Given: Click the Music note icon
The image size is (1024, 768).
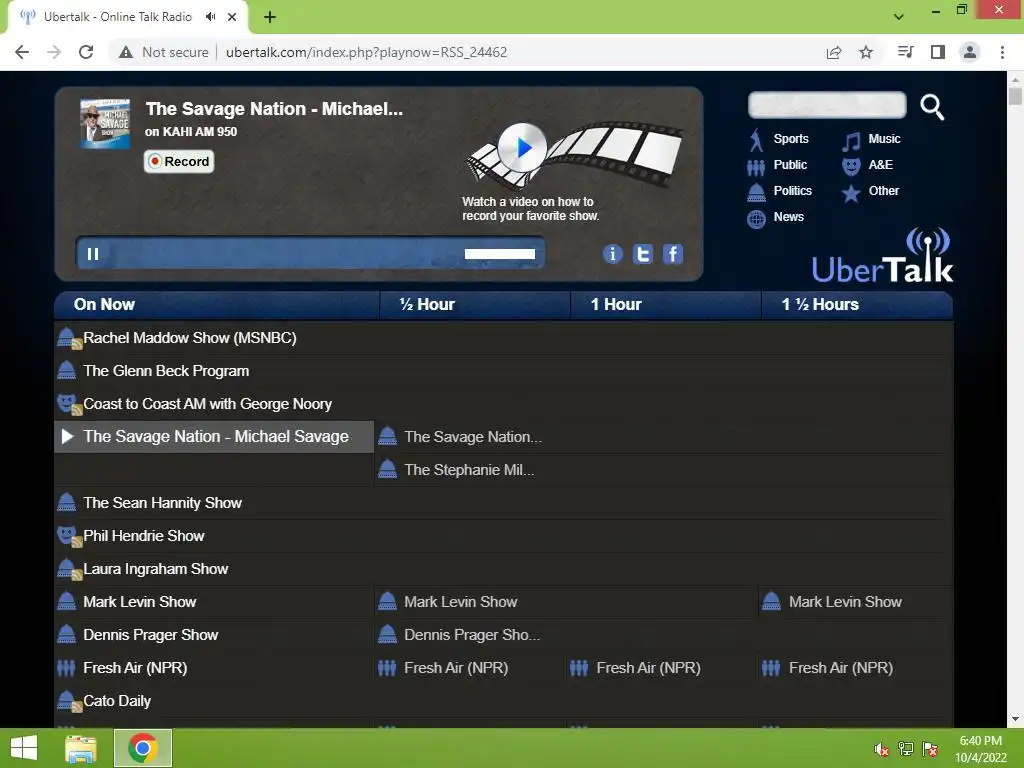Looking at the screenshot, I should [851, 141].
